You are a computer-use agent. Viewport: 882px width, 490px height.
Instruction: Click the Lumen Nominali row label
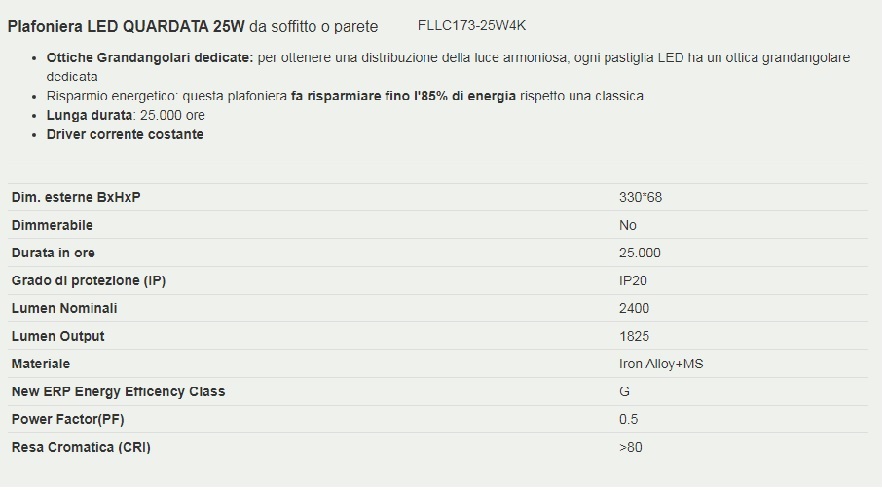pyautogui.click(x=65, y=308)
